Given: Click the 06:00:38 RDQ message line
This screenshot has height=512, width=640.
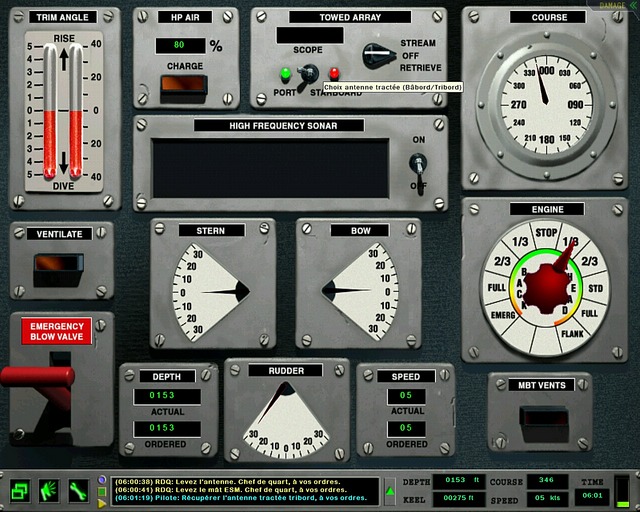Looking at the screenshot, I should [x=227, y=482].
